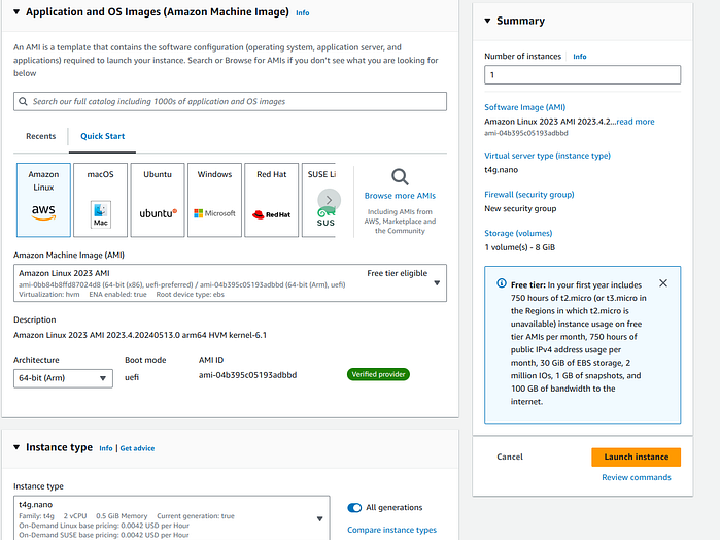This screenshot has height=540, width=720.
Task: Click the Number of instances field
Action: [x=582, y=75]
